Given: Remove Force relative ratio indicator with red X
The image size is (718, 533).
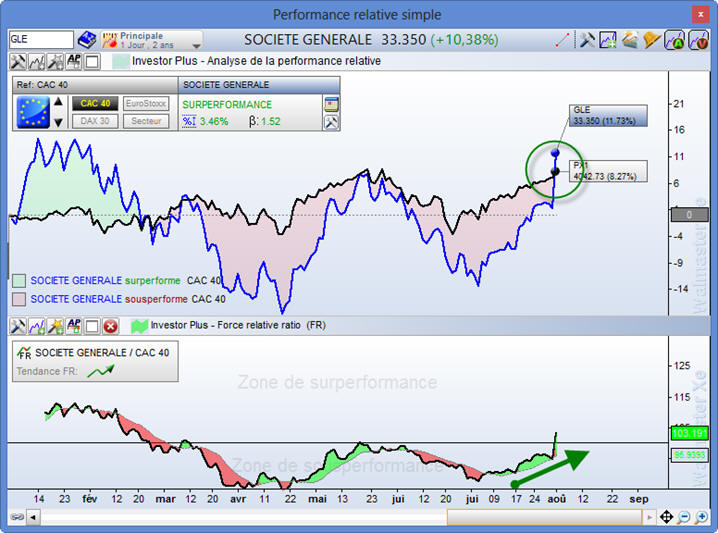Looking at the screenshot, I should 110,326.
